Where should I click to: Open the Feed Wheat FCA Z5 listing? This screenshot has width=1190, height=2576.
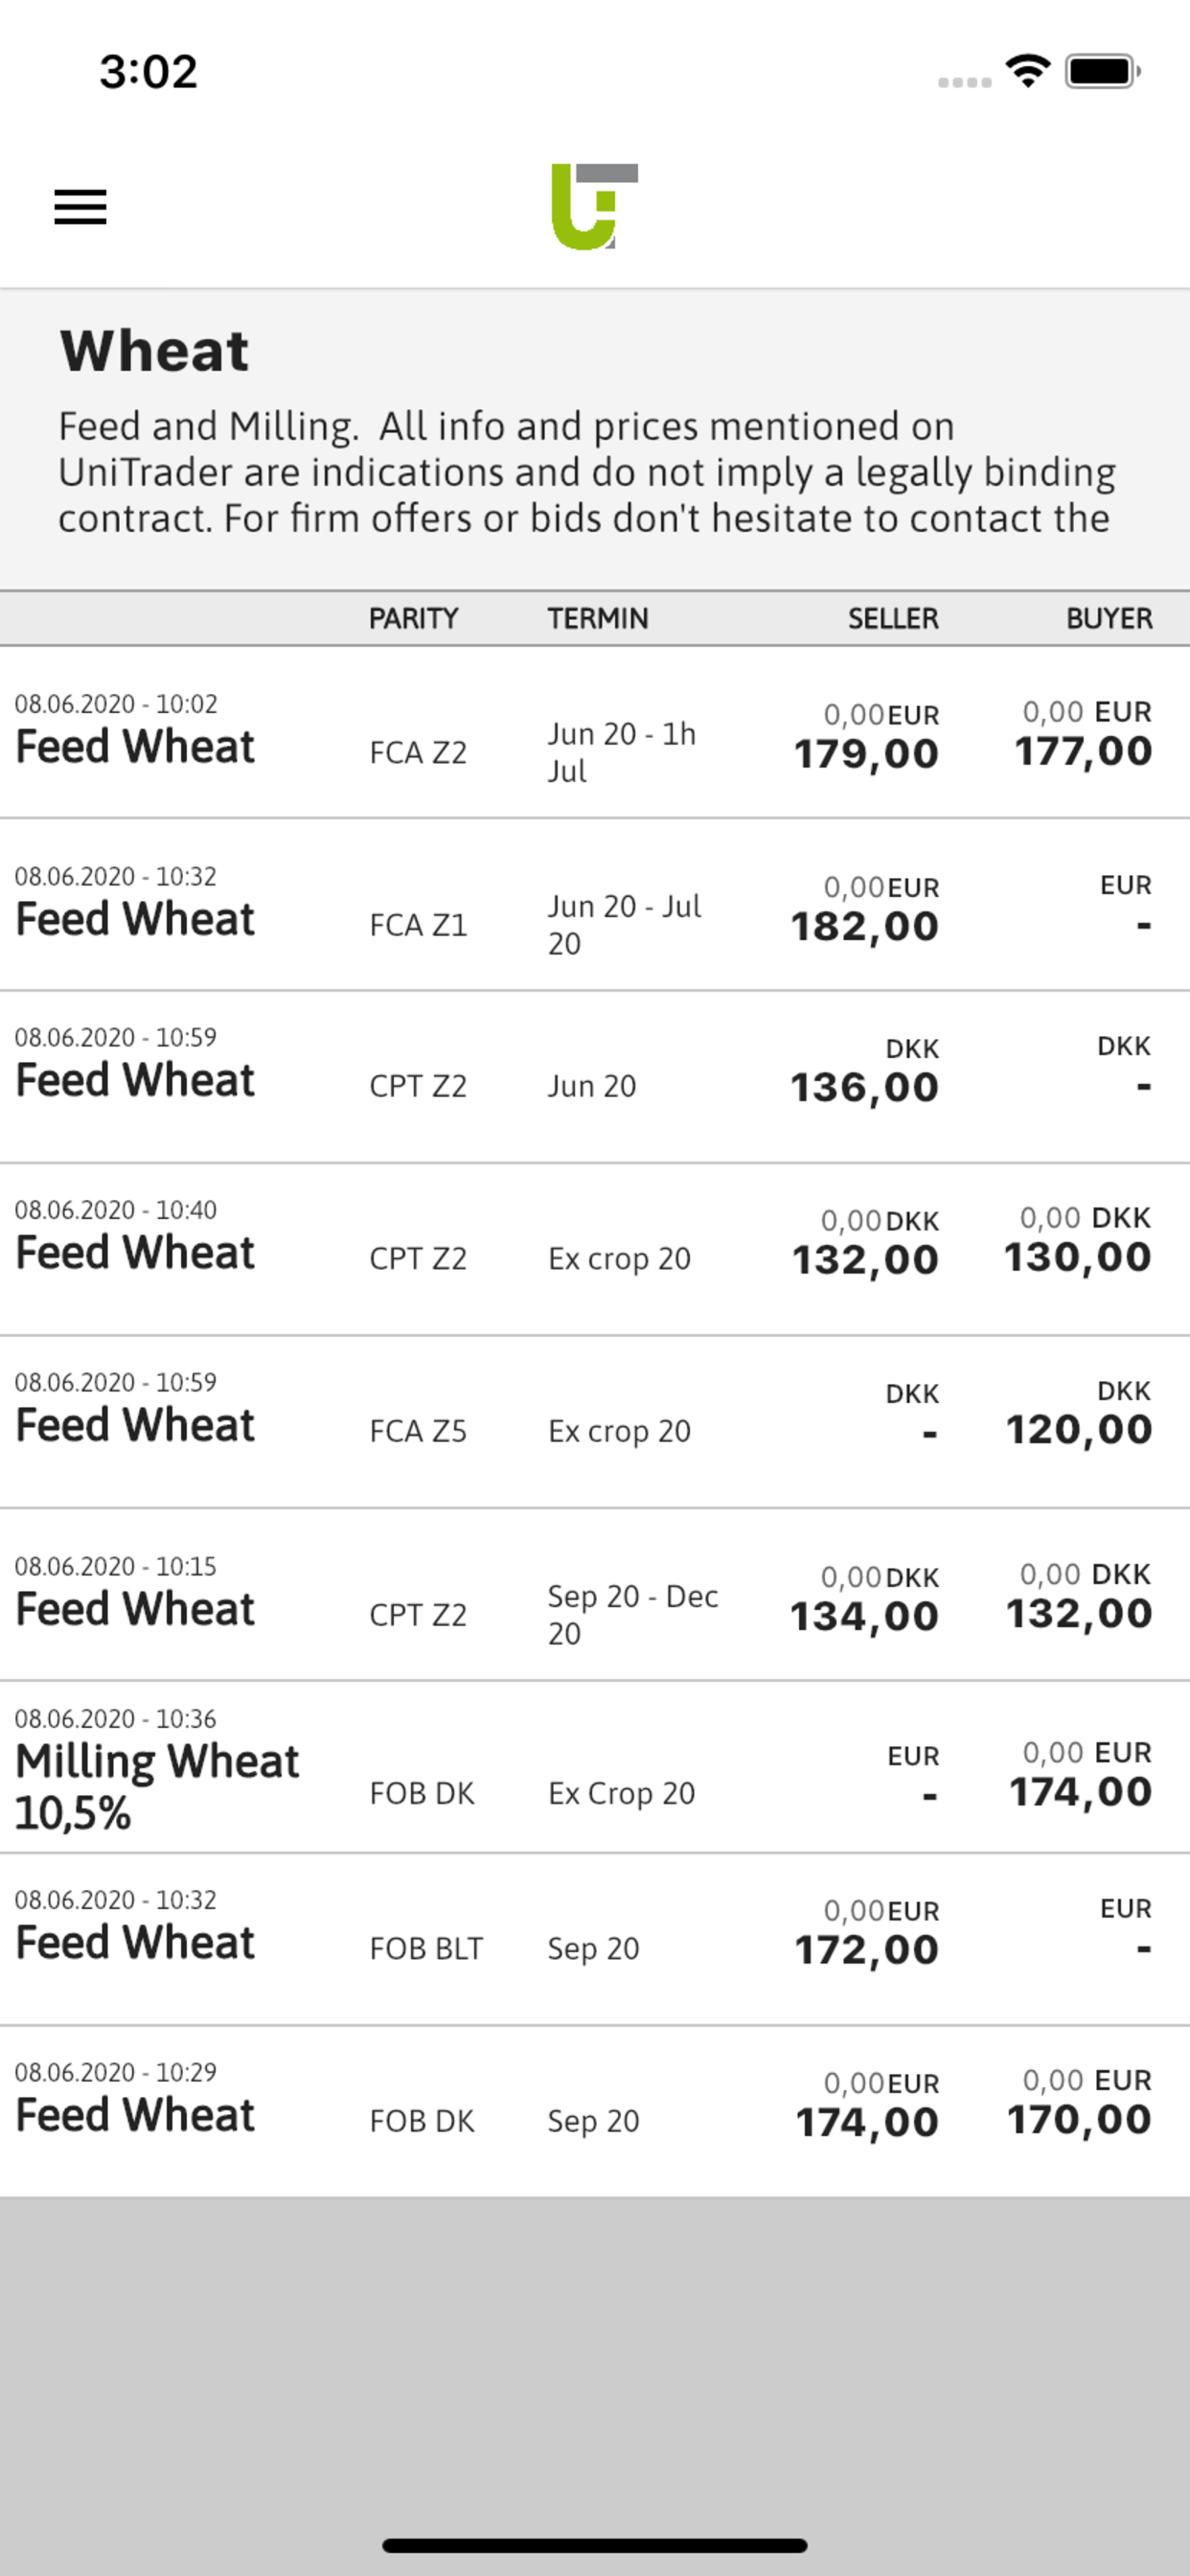coord(595,1422)
